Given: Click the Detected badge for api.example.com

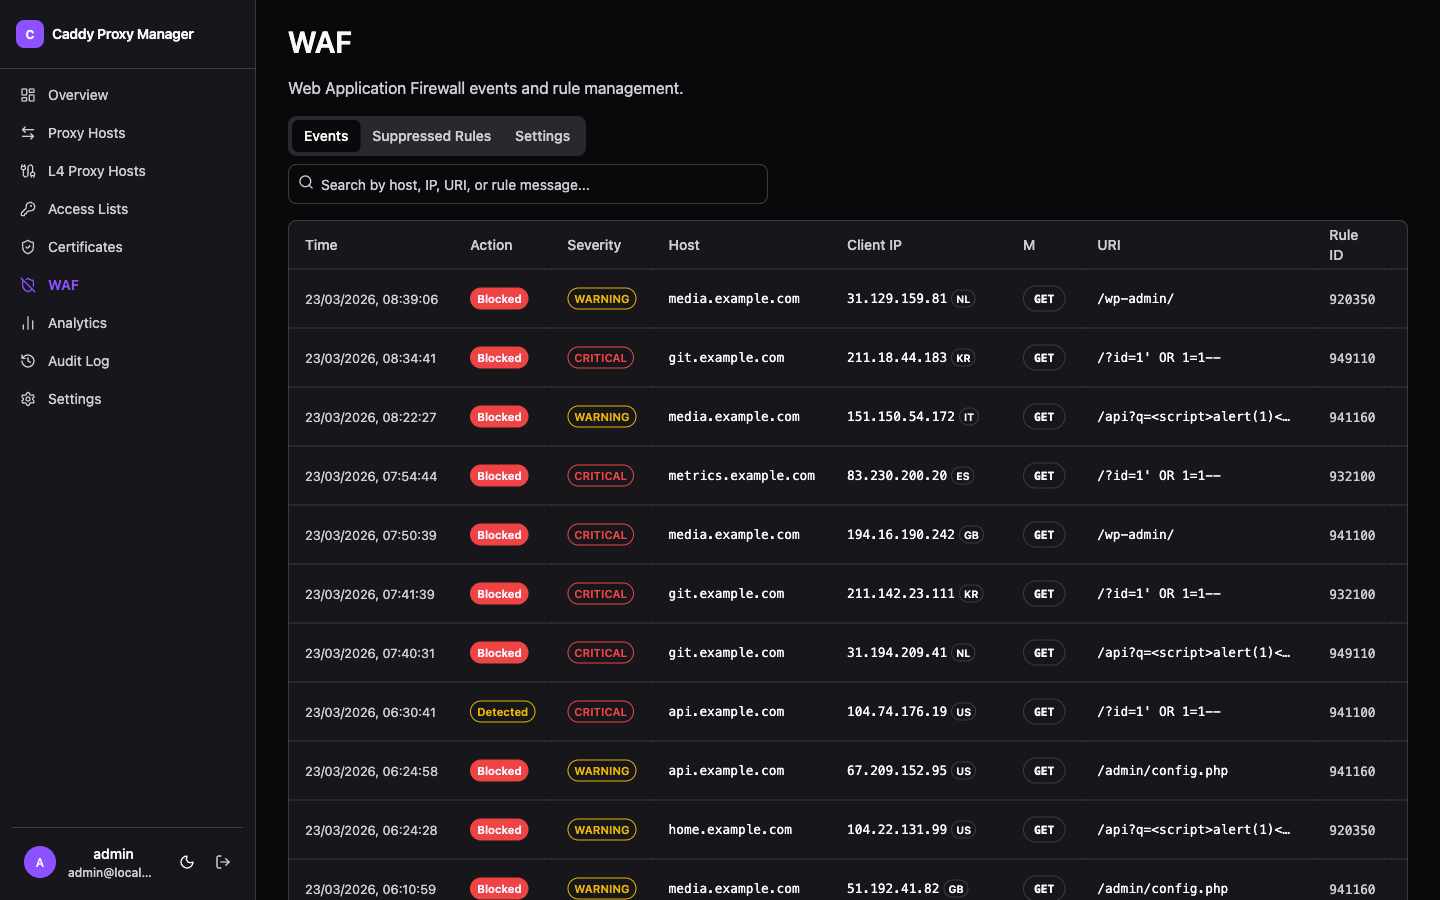Looking at the screenshot, I should pos(502,711).
